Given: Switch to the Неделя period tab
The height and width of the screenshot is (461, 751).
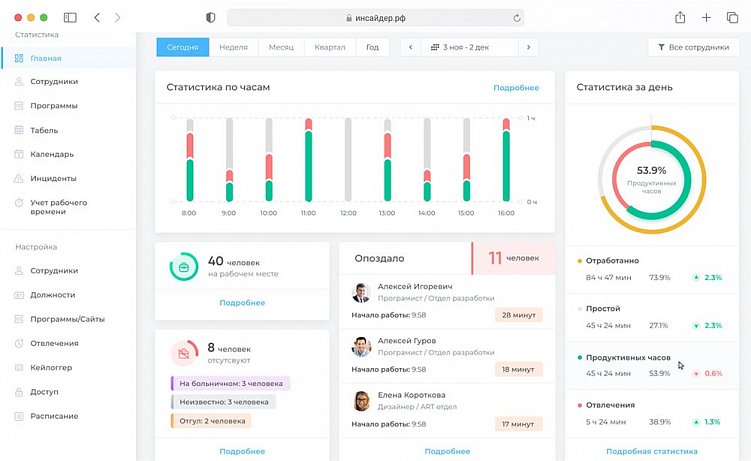Looking at the screenshot, I should [233, 47].
